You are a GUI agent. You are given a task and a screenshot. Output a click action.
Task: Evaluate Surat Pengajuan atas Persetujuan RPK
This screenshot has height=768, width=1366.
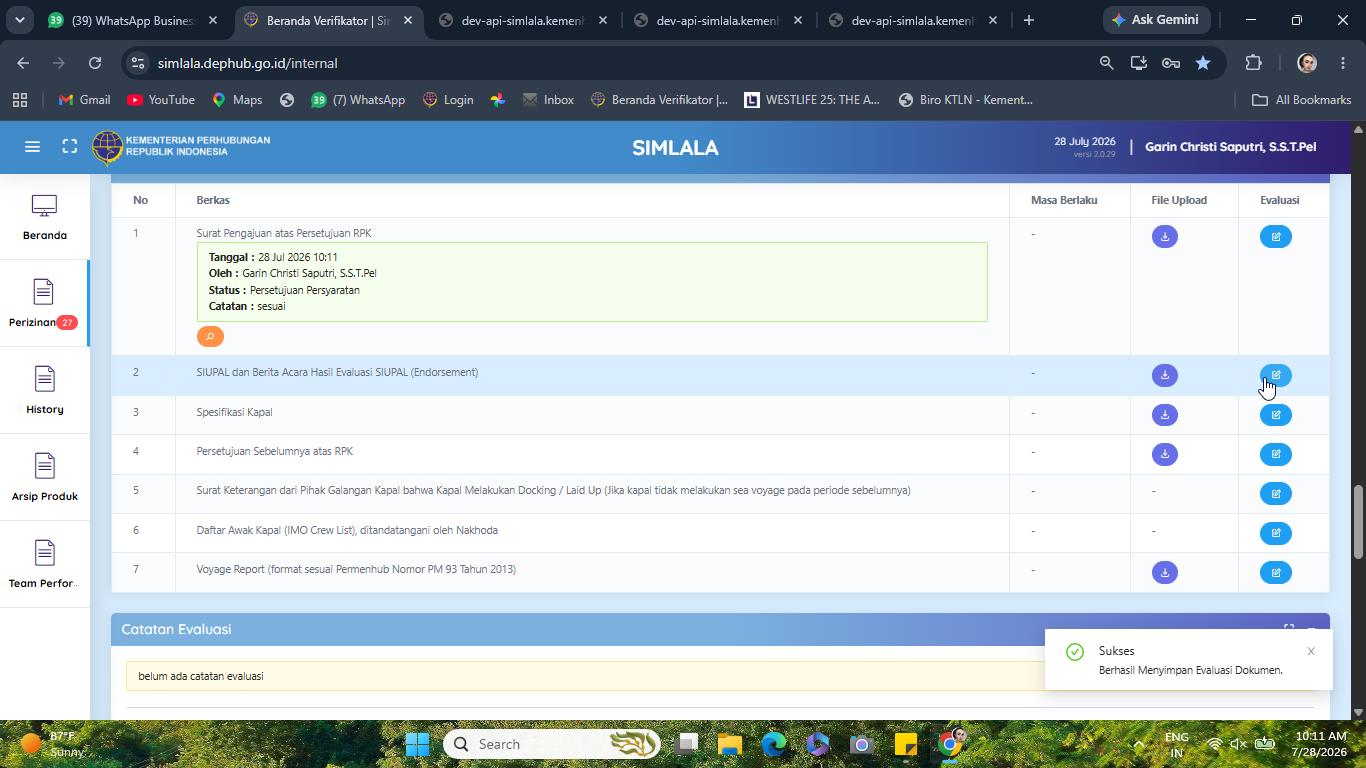point(1275,237)
